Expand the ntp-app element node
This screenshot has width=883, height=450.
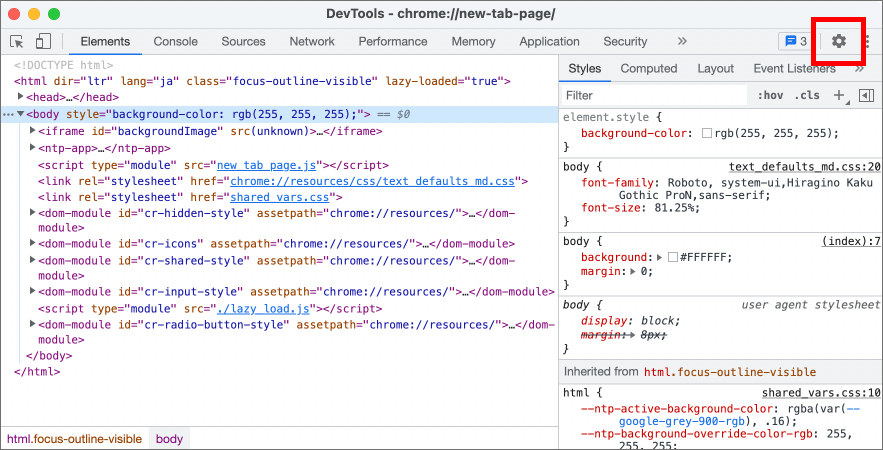coord(33,147)
